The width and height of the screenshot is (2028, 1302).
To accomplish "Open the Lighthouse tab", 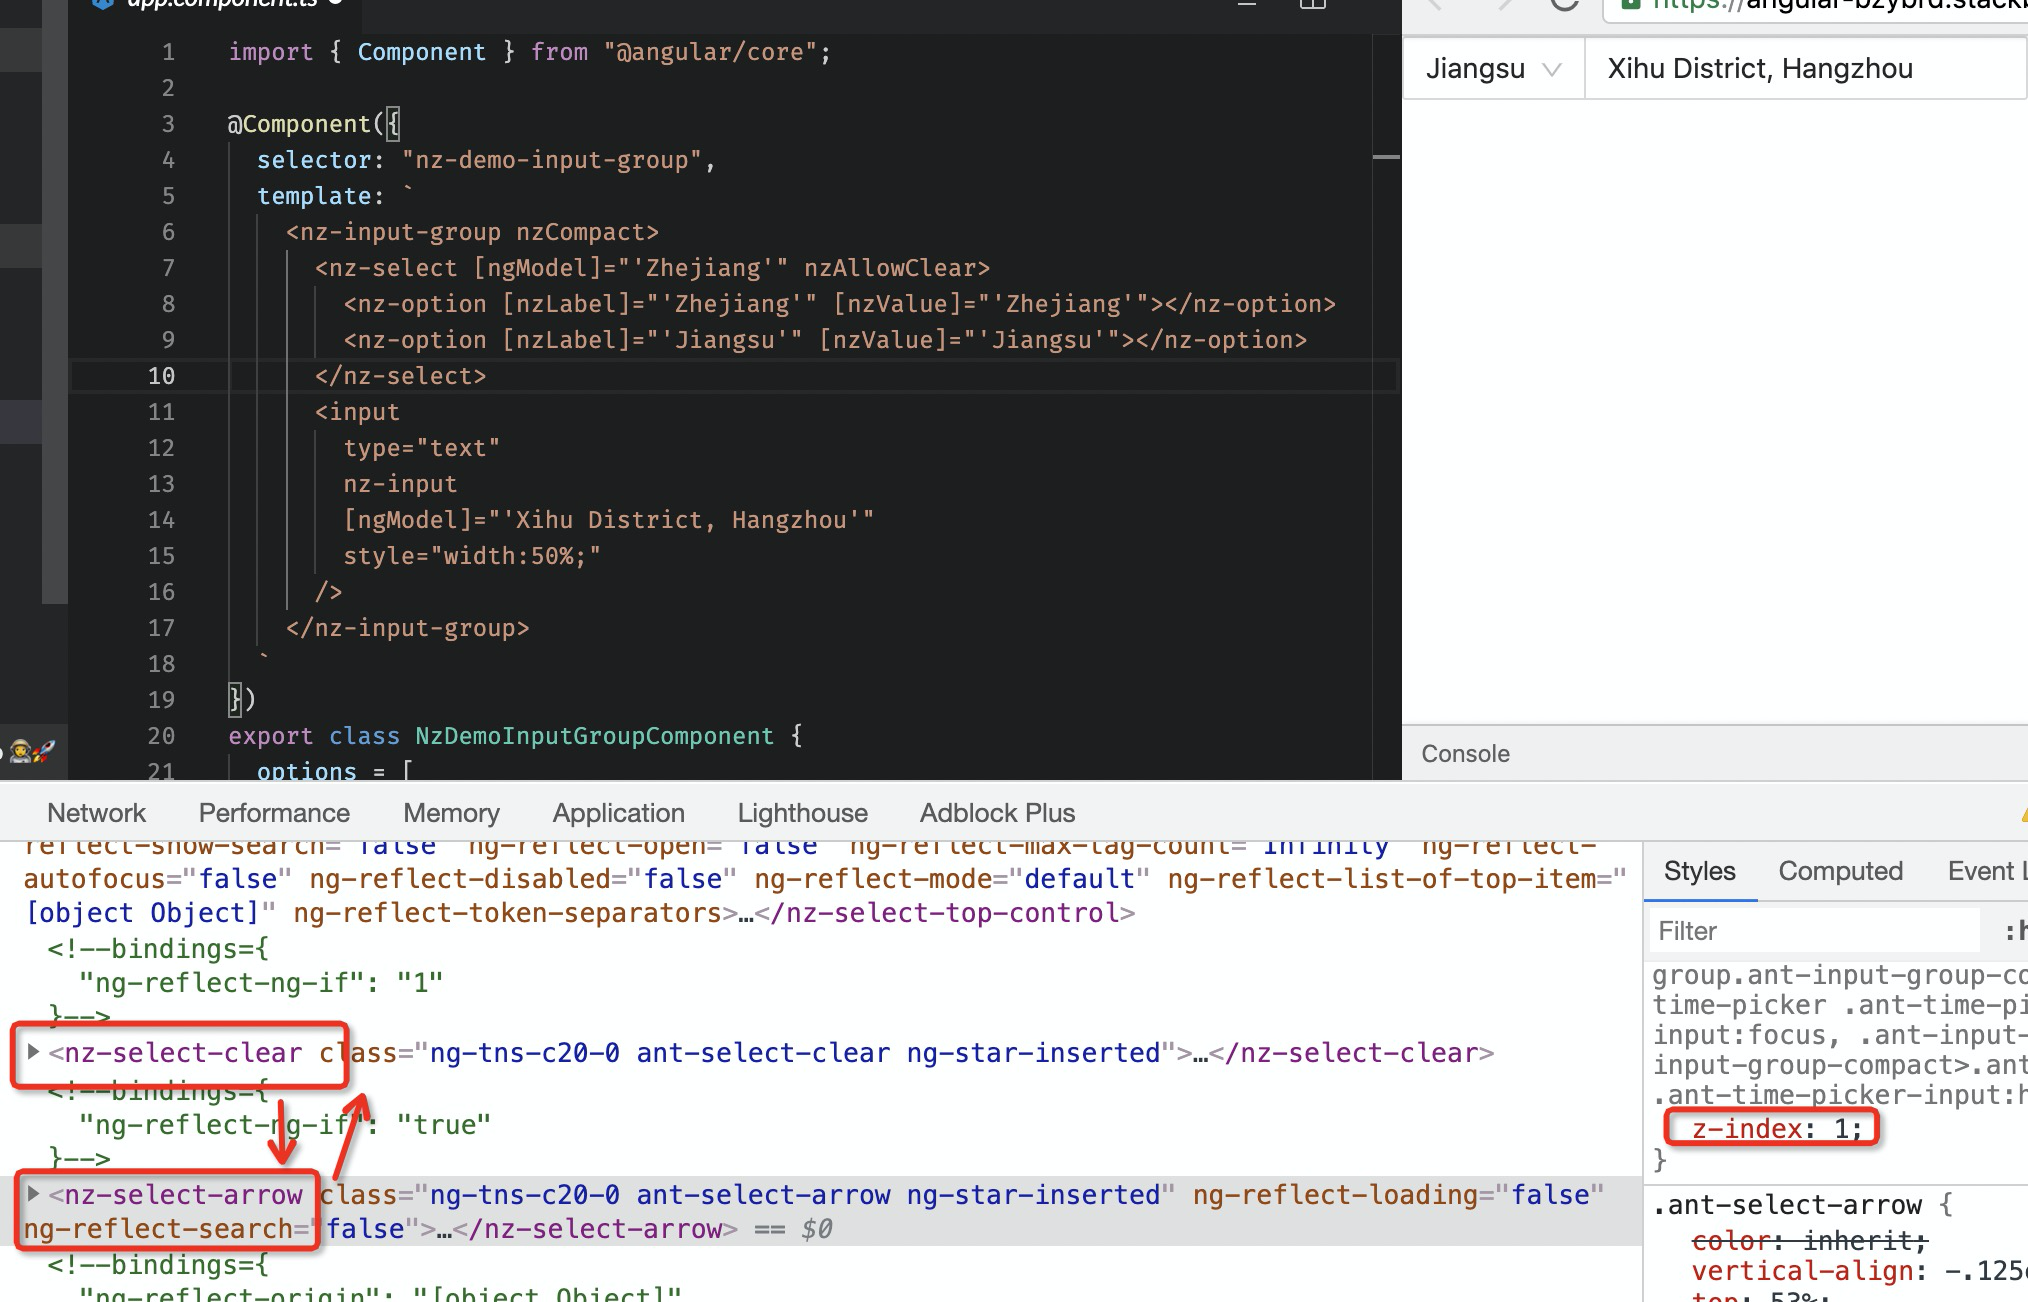I will tap(802, 813).
